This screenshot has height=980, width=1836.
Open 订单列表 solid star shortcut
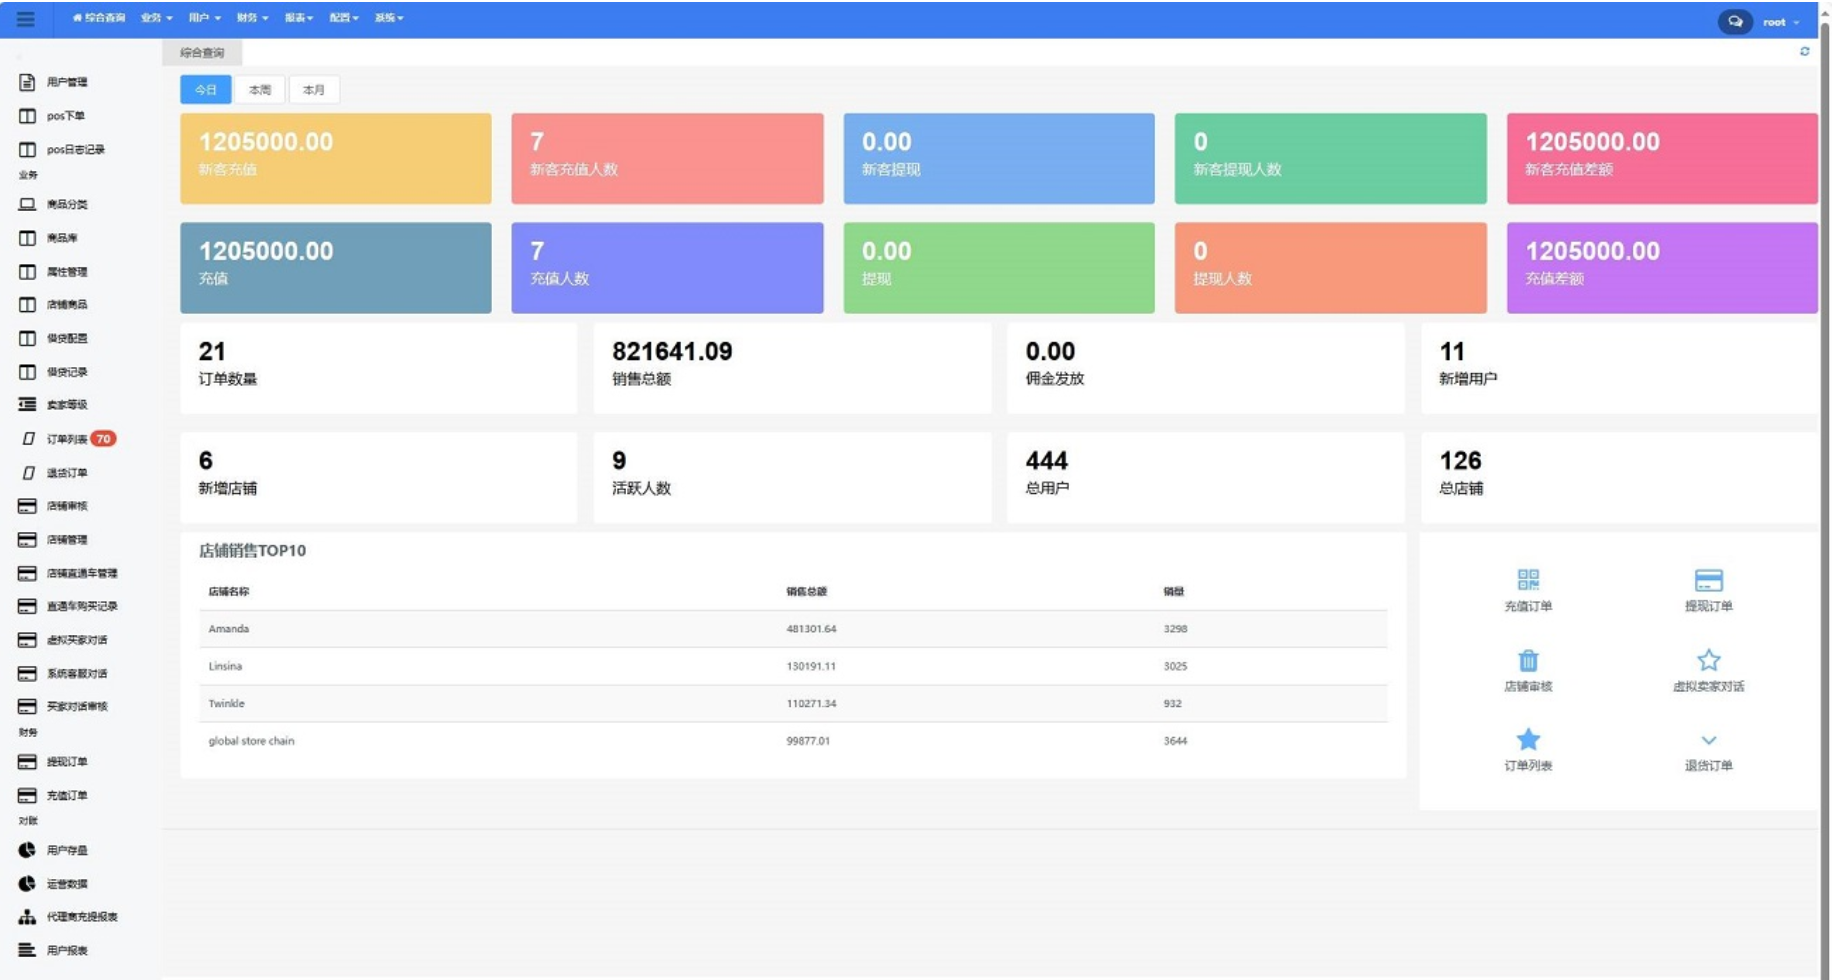click(1528, 740)
